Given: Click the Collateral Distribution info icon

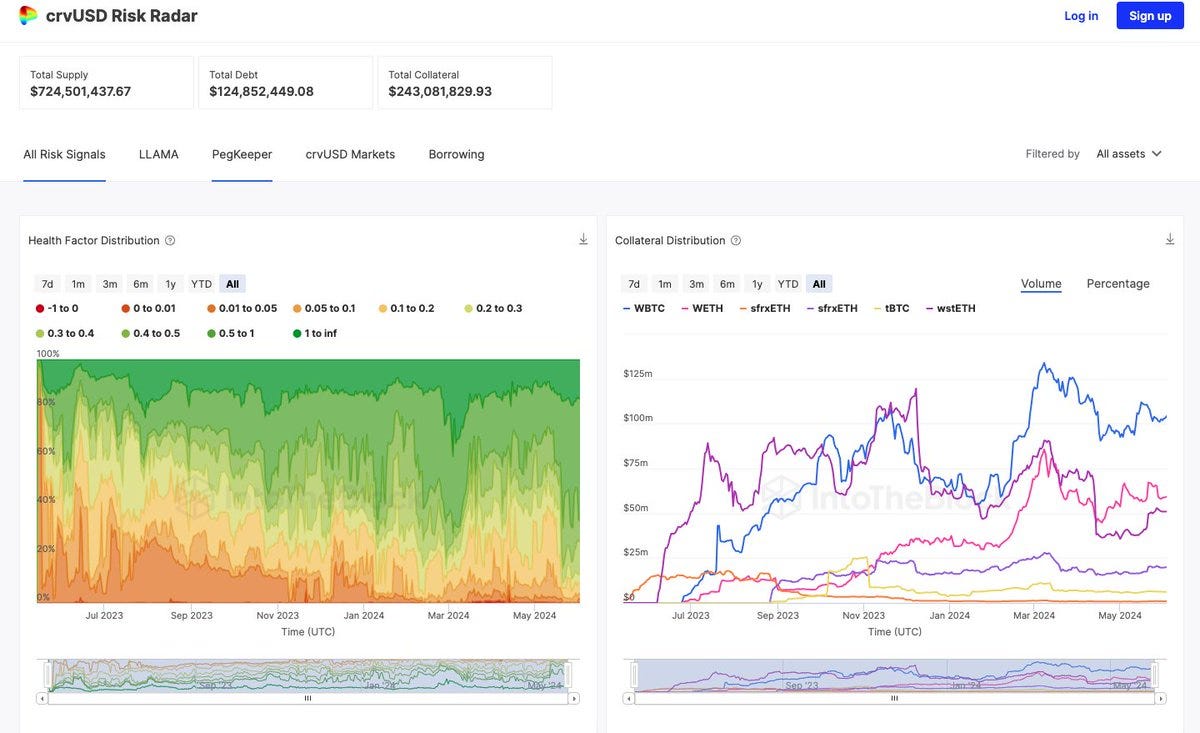Looking at the screenshot, I should (736, 241).
